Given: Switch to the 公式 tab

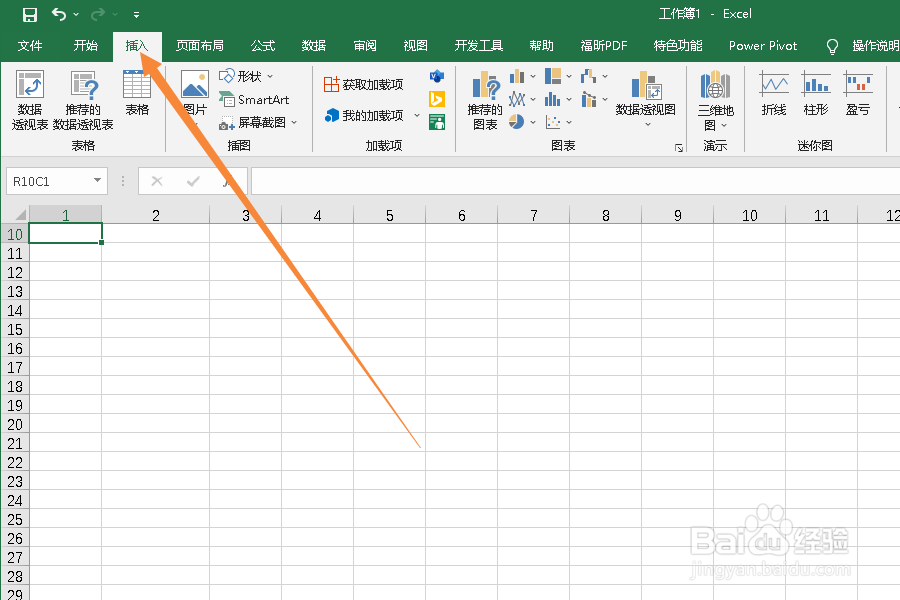Looking at the screenshot, I should pos(263,45).
